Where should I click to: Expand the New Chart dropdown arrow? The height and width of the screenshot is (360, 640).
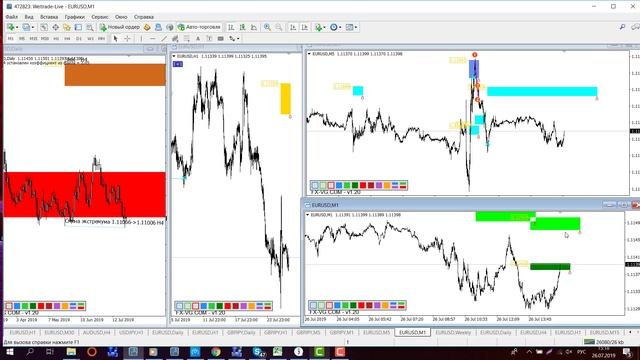(x=17, y=27)
